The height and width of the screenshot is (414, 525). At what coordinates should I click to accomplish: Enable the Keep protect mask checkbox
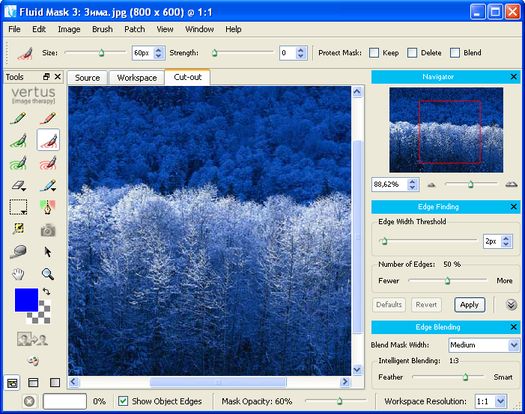click(x=374, y=53)
